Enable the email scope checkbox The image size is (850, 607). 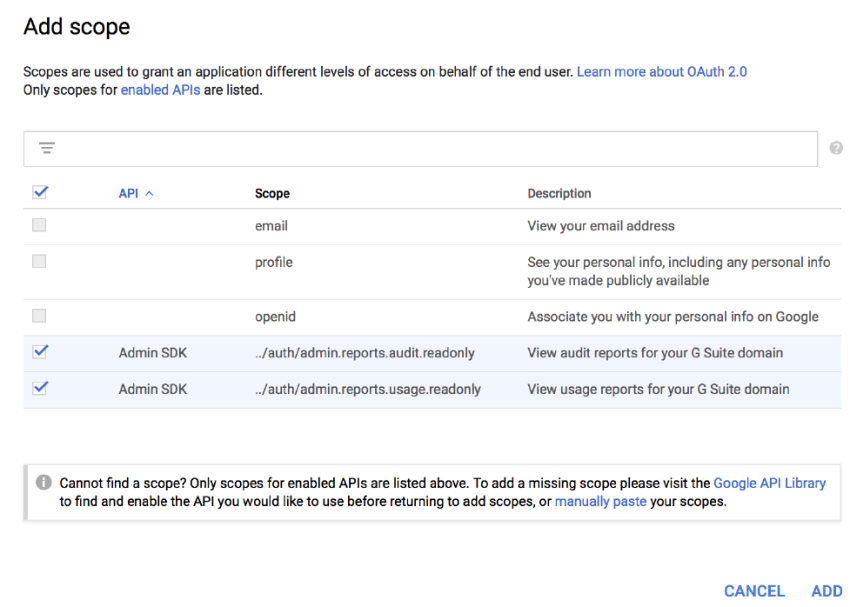click(40, 226)
